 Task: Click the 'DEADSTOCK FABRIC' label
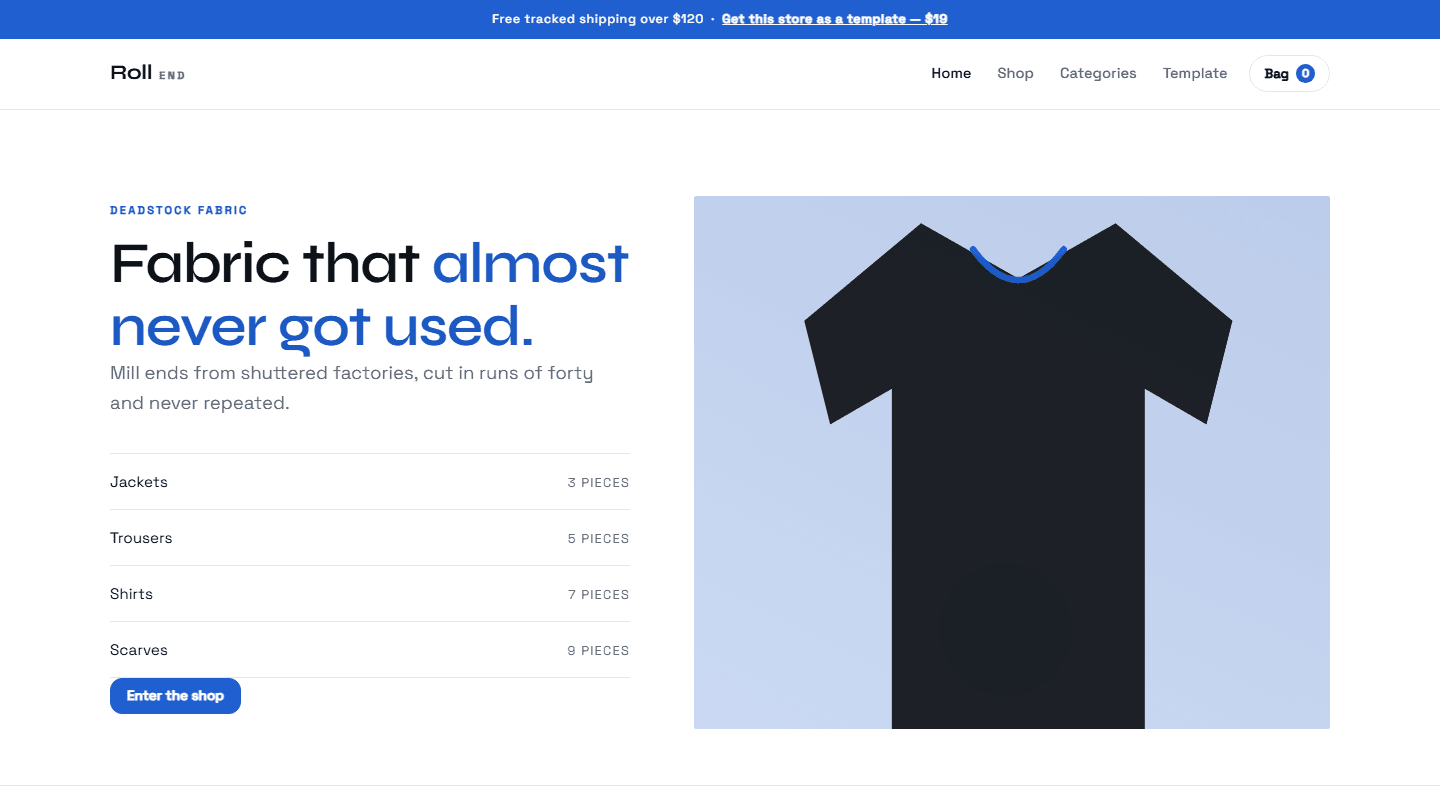(179, 211)
